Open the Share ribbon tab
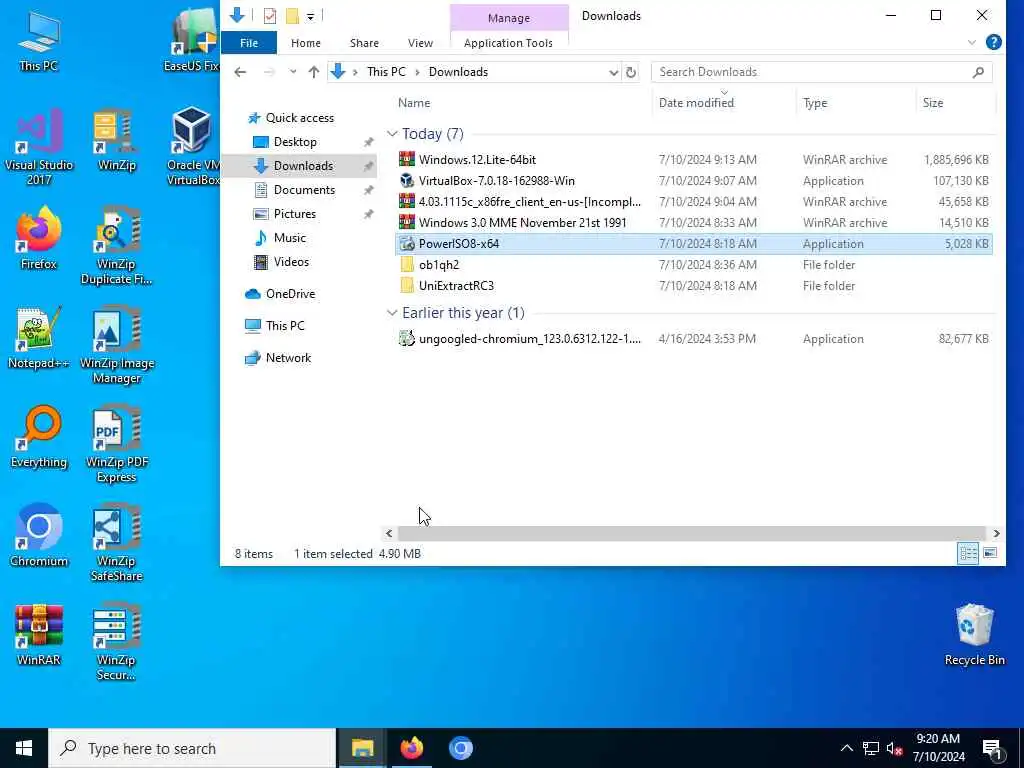 pos(364,43)
